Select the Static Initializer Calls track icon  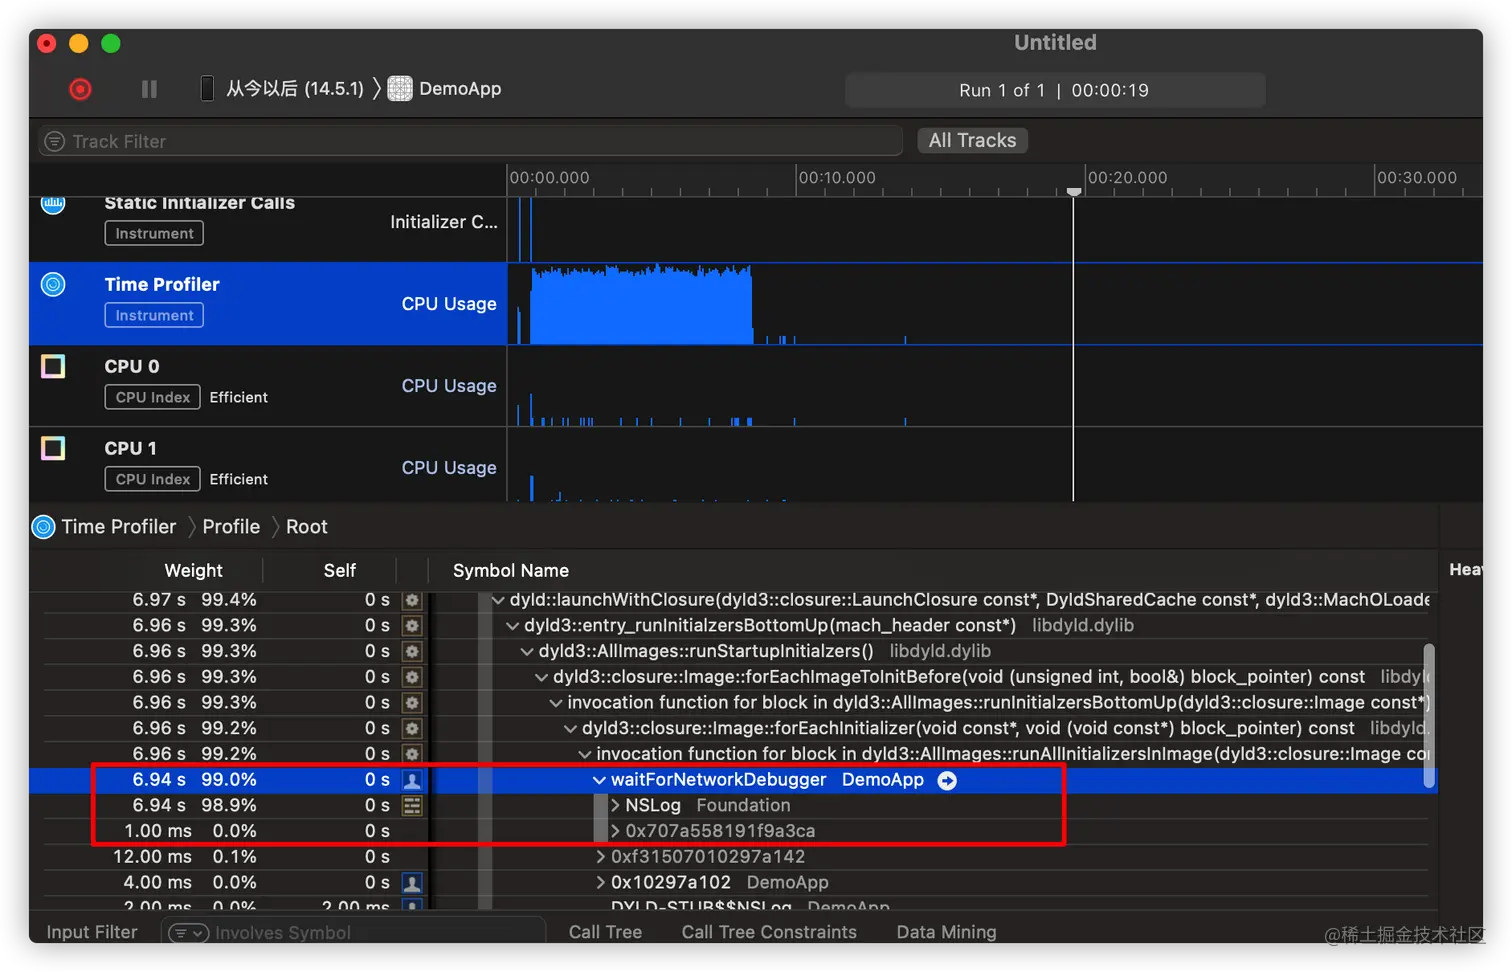tap(53, 204)
